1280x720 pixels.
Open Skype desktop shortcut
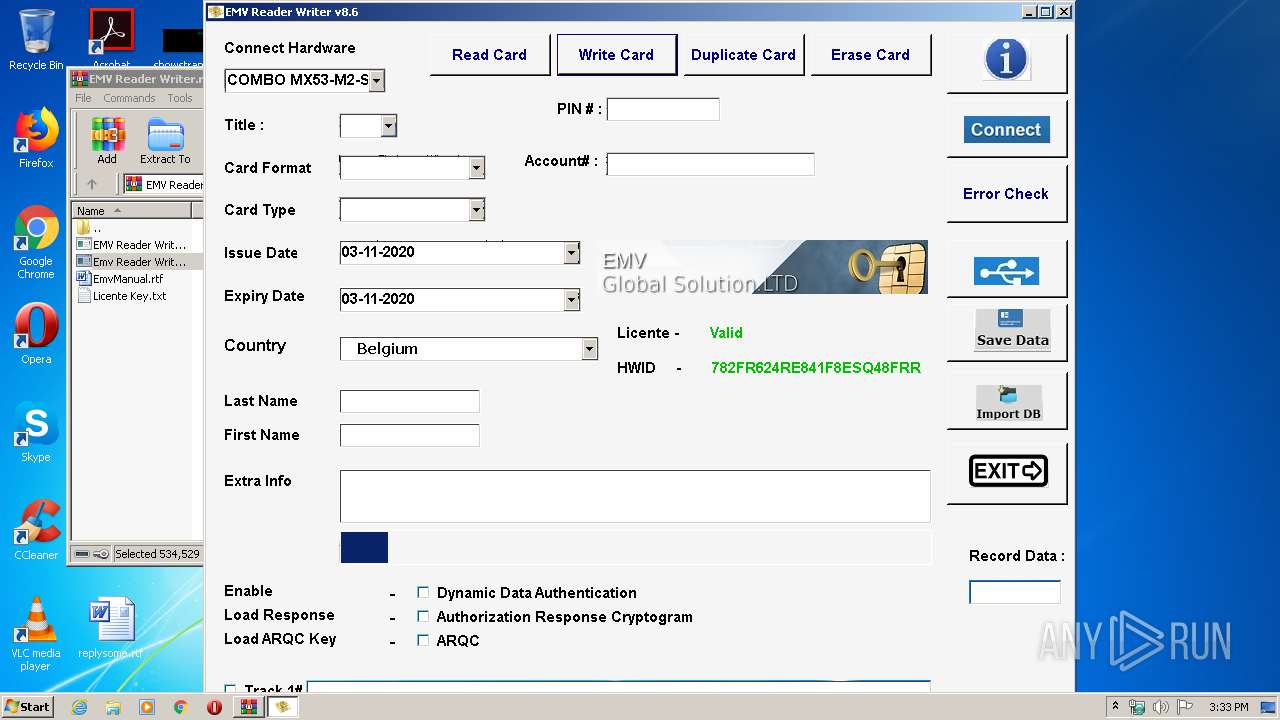pos(36,433)
